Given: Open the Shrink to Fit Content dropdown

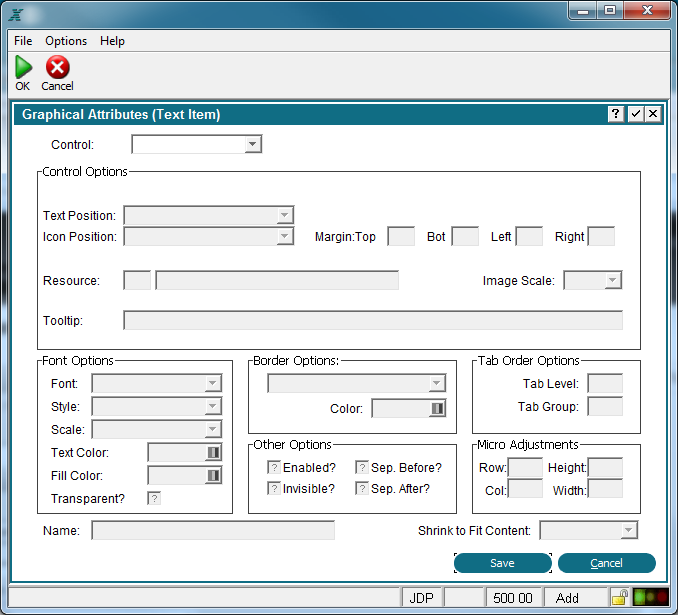Looking at the screenshot, I should tap(629, 530).
